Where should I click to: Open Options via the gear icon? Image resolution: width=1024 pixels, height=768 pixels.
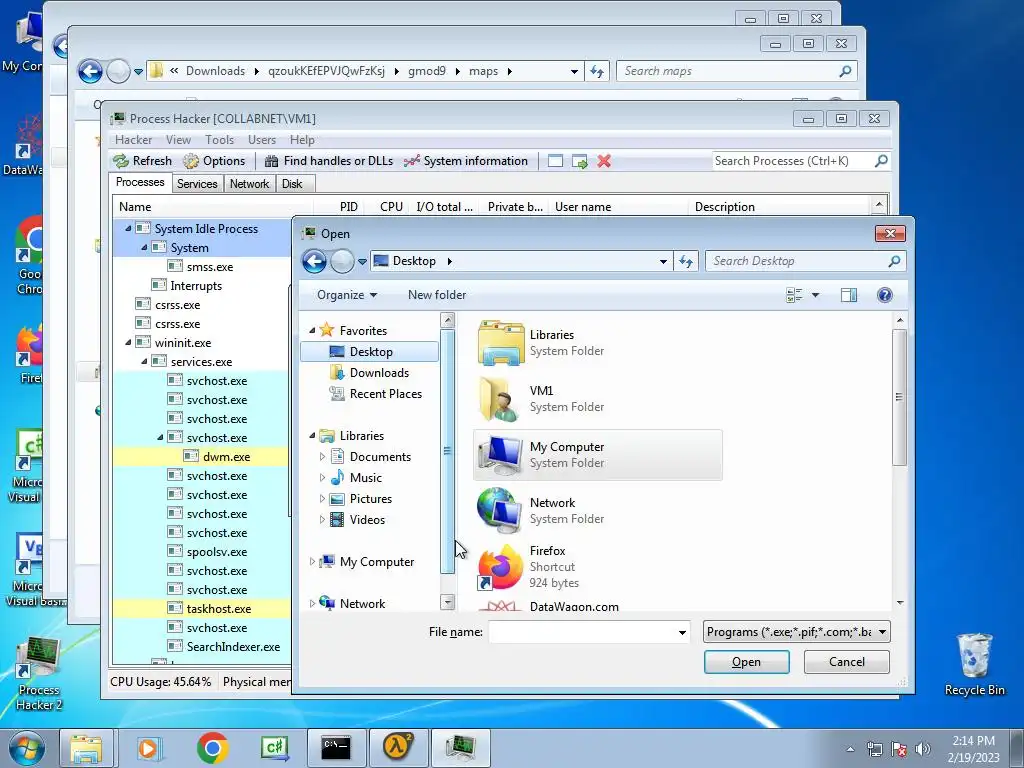pos(191,161)
